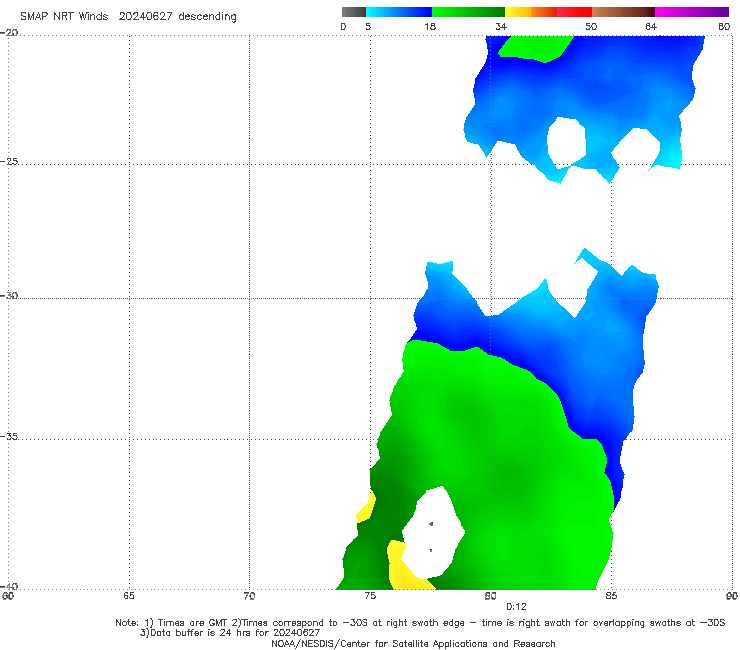Click the 'SMAP NRT Winds' title text
Image resolution: width=740 pixels, height=650 pixels.
(x=64, y=16)
